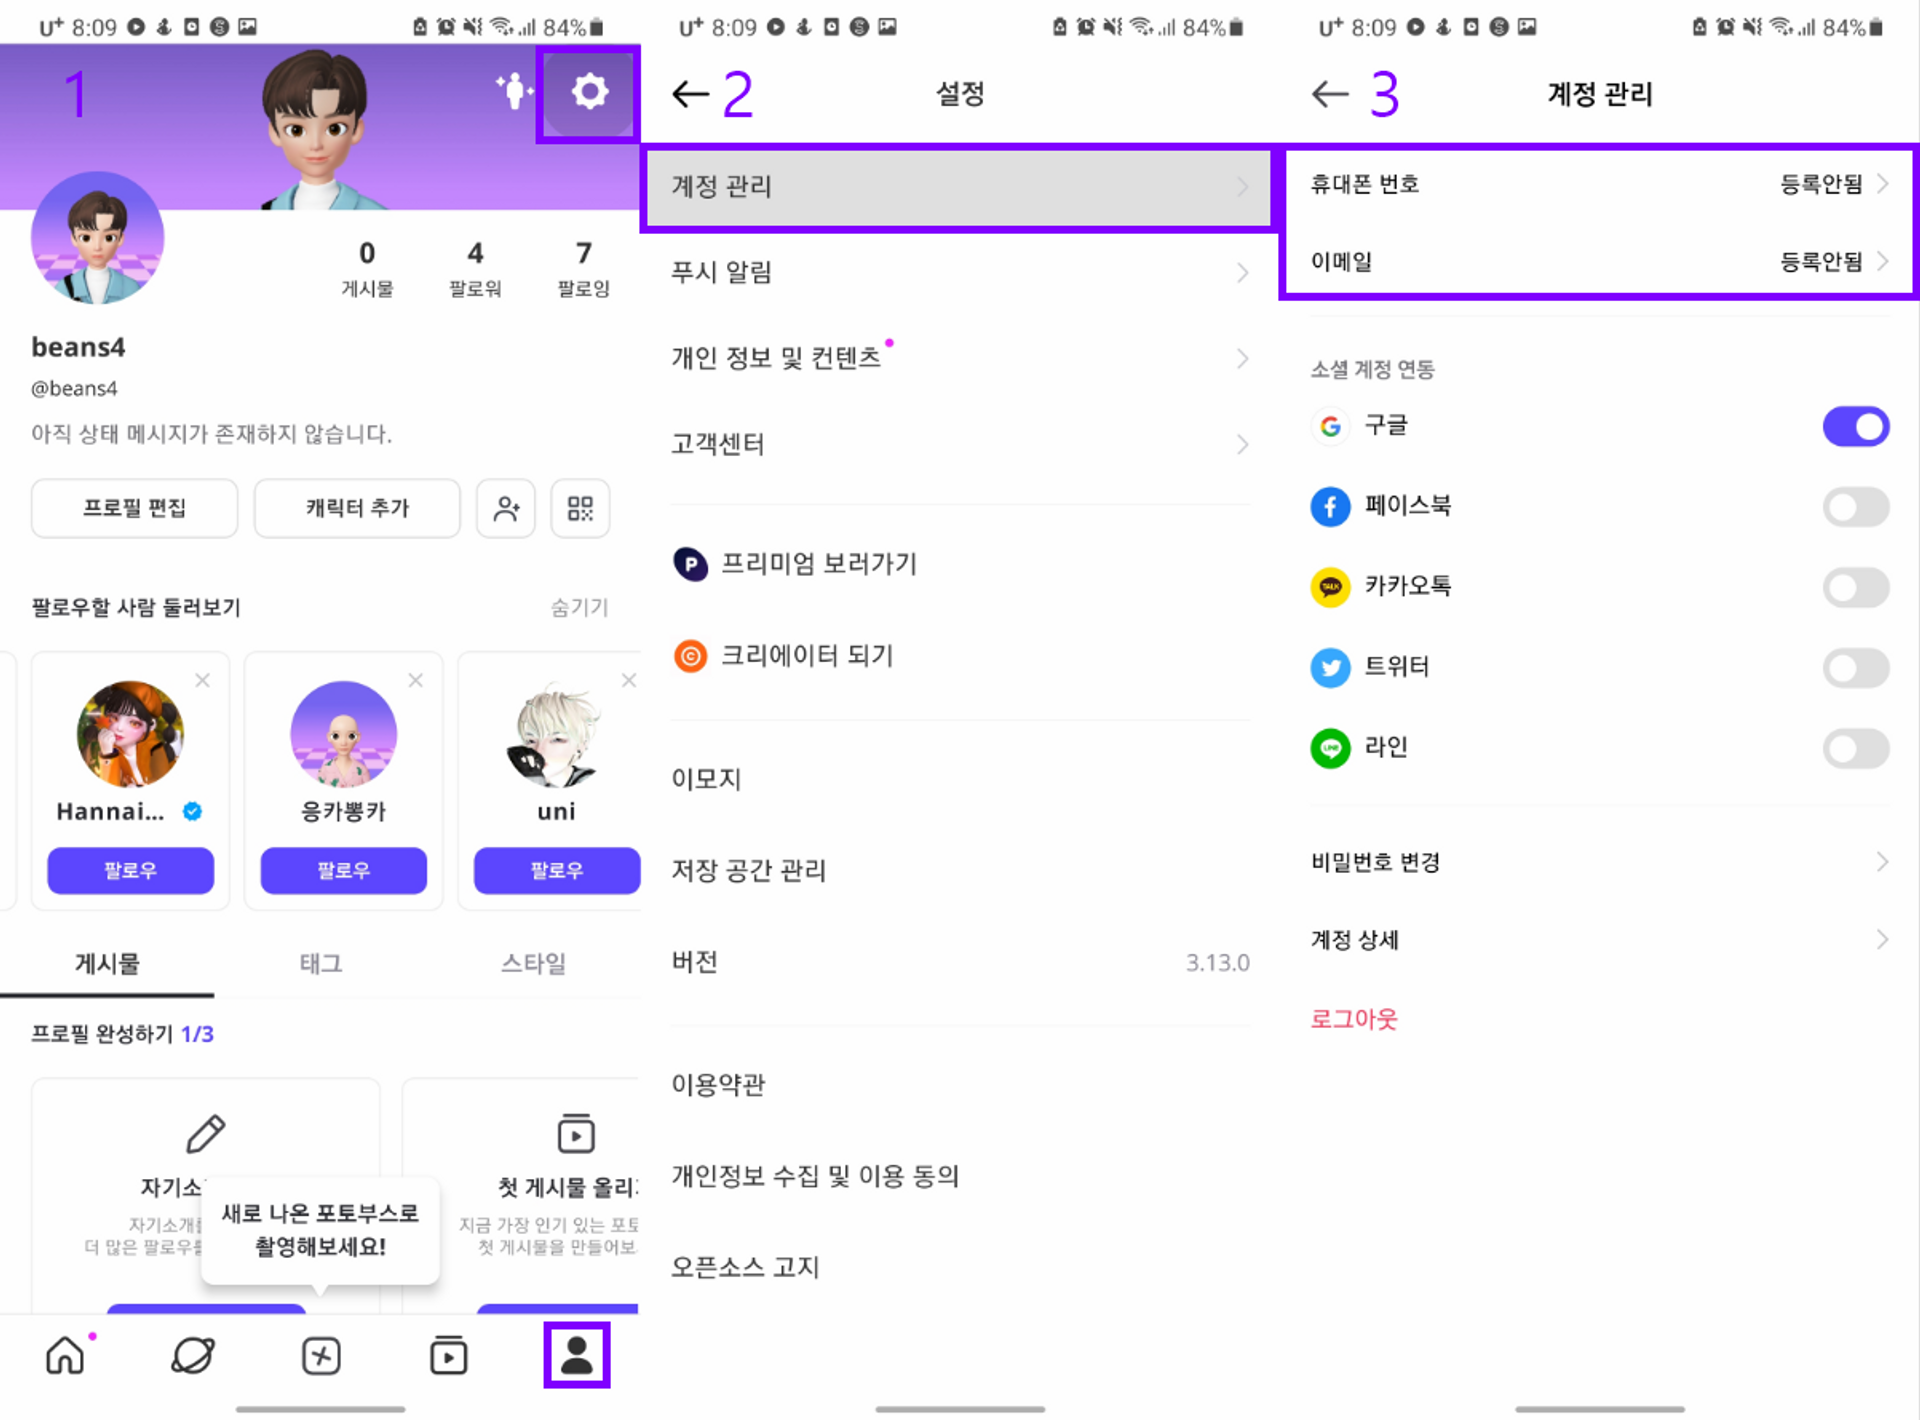Open settings via the gear icon

pyautogui.click(x=589, y=92)
